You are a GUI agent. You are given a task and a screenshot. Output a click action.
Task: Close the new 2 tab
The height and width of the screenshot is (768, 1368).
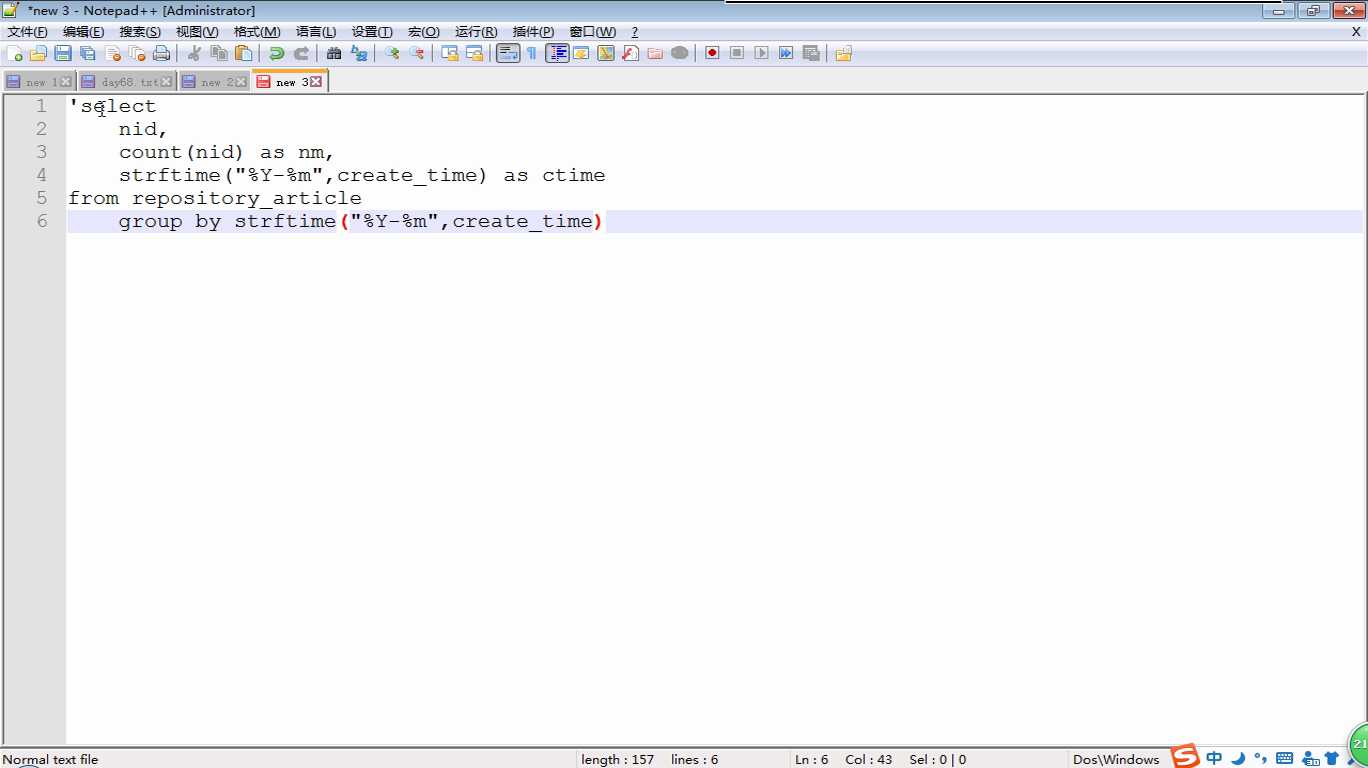pos(241,82)
